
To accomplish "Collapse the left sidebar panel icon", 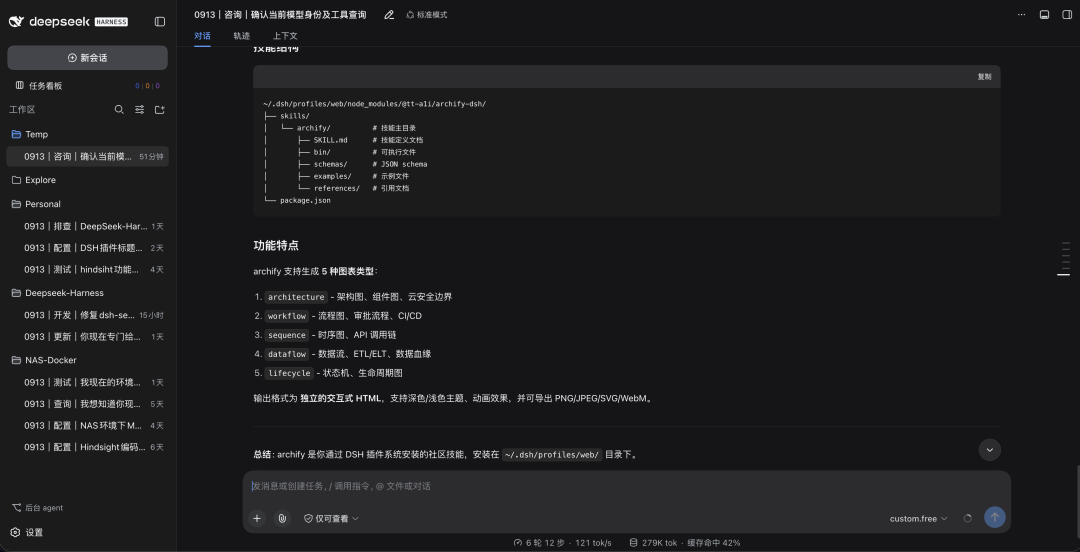I will [x=160, y=21].
